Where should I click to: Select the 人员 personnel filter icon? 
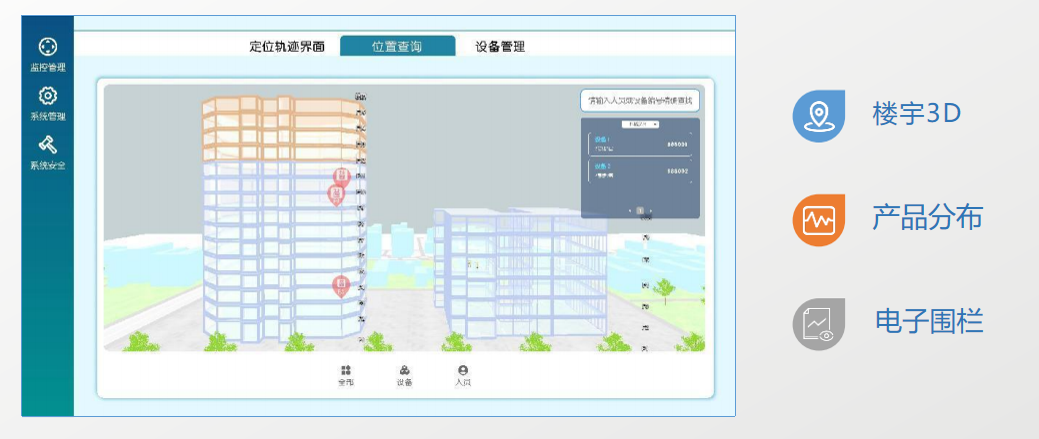pyautogui.click(x=463, y=371)
